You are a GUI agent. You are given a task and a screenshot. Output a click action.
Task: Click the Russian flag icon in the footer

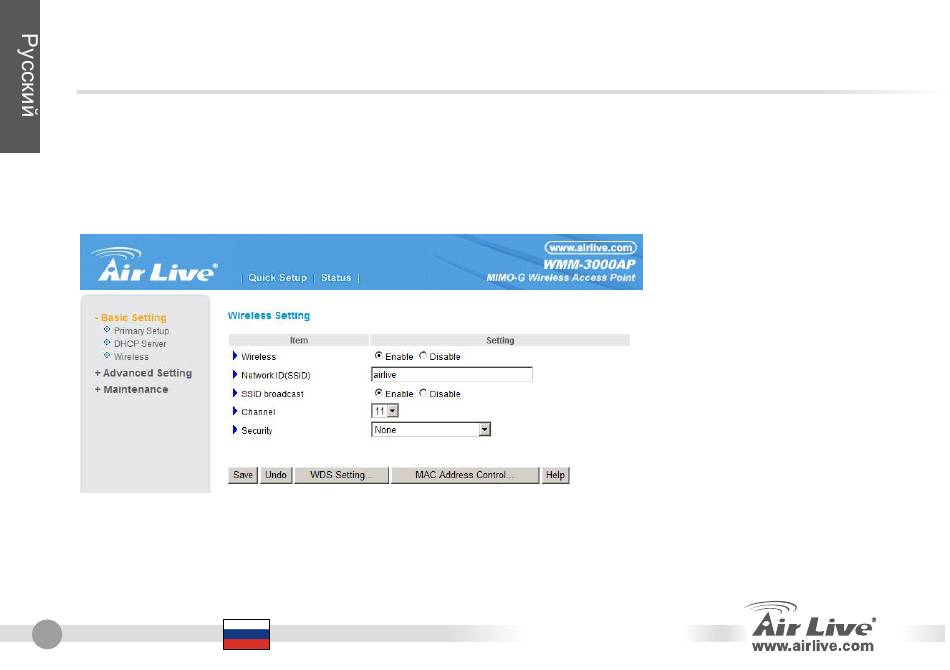247,634
